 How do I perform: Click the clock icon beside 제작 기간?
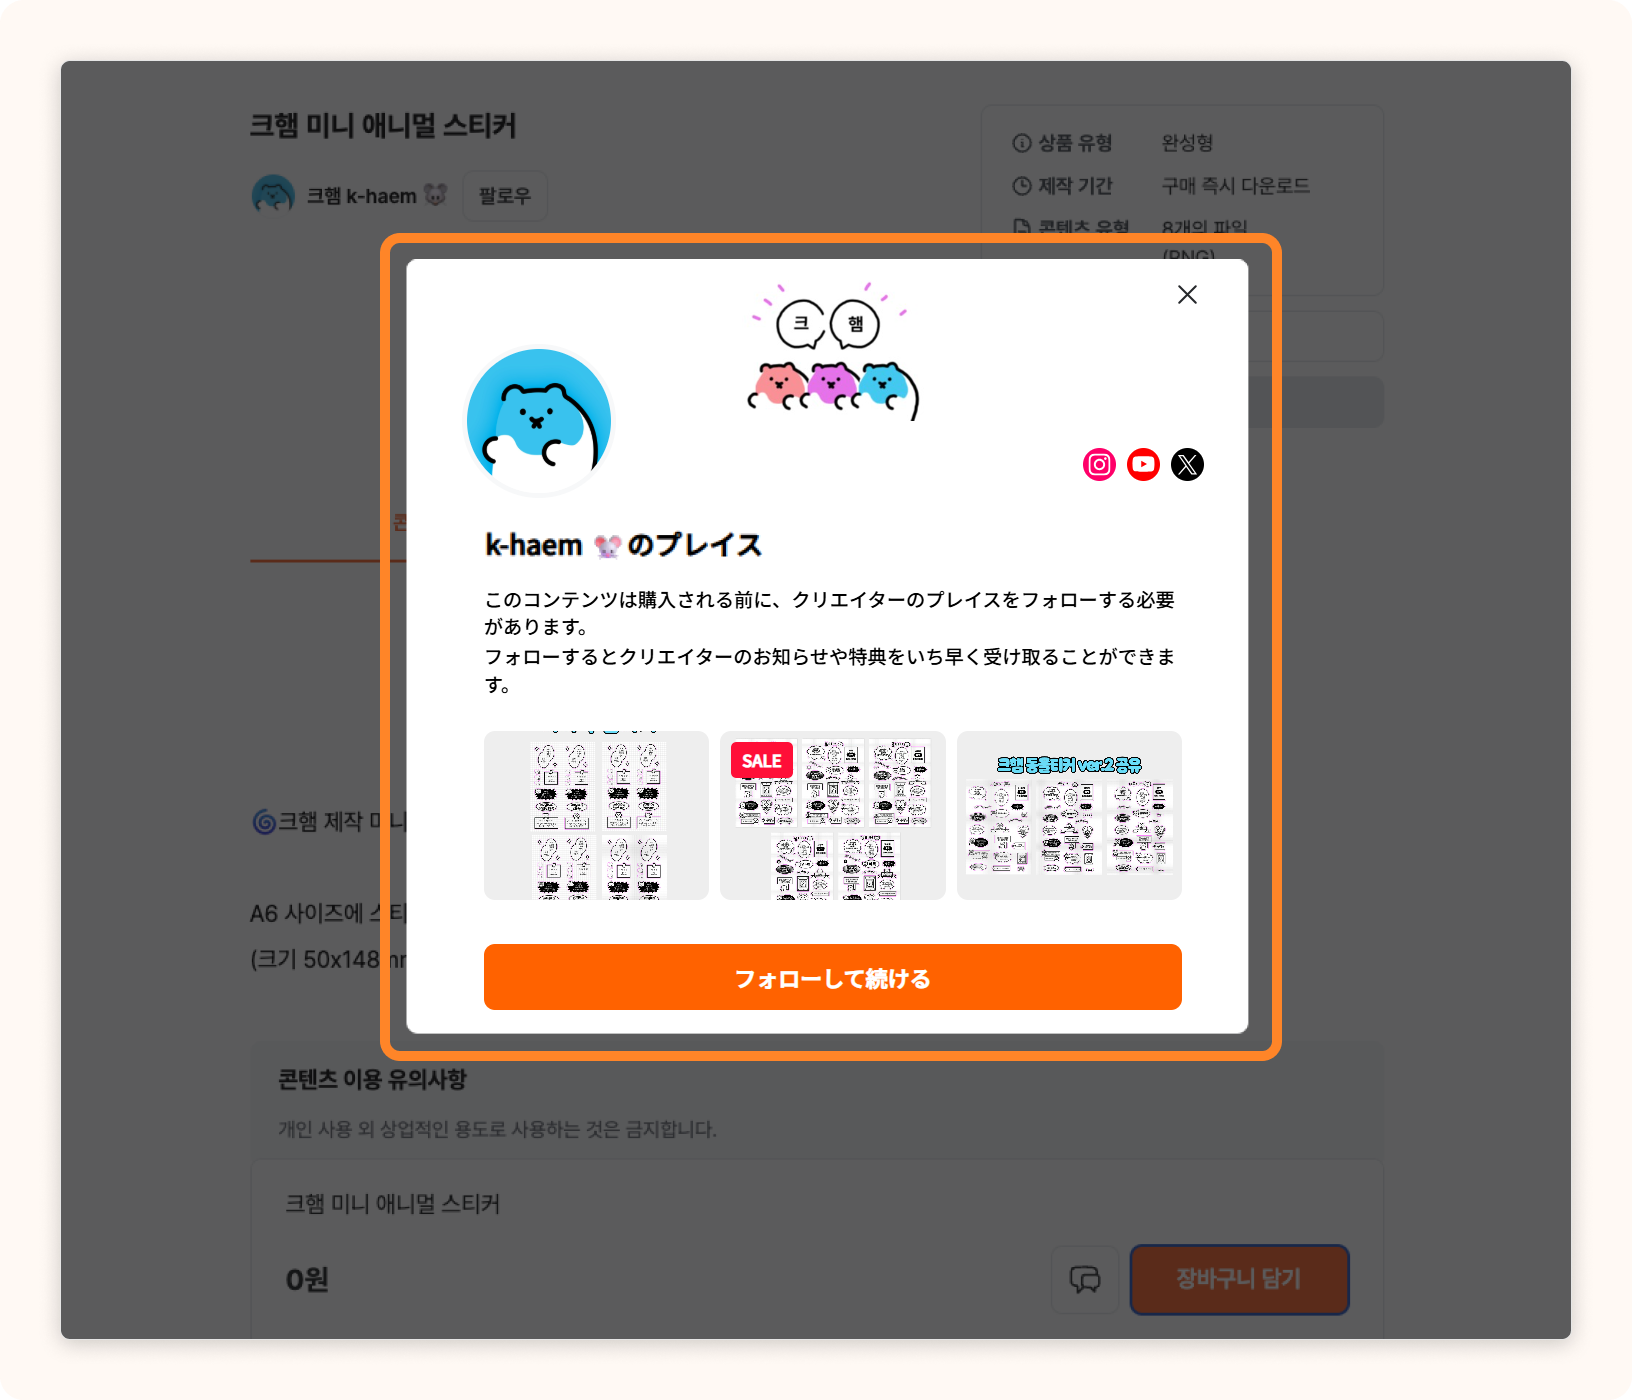tap(1021, 186)
